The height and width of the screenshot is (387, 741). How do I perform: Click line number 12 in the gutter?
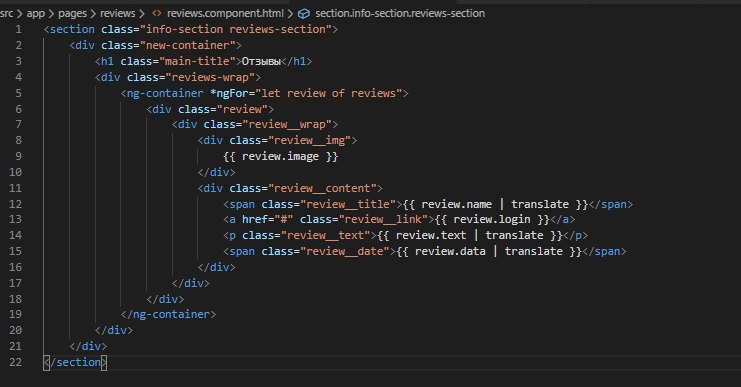[x=15, y=204]
